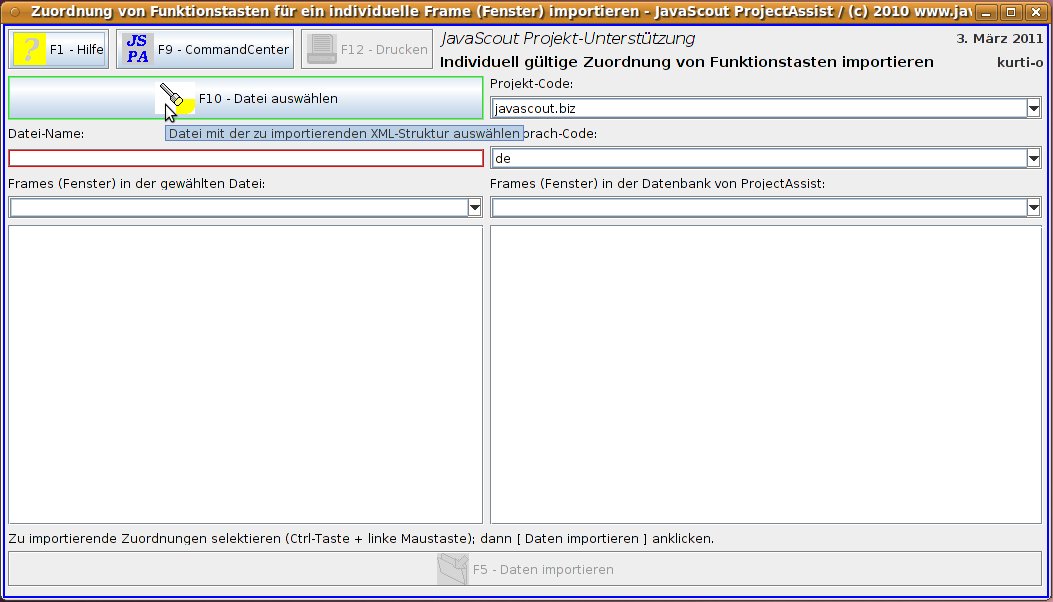The height and width of the screenshot is (602, 1053).
Task: Close the ProjectAssist import window
Action: click(x=1033, y=13)
